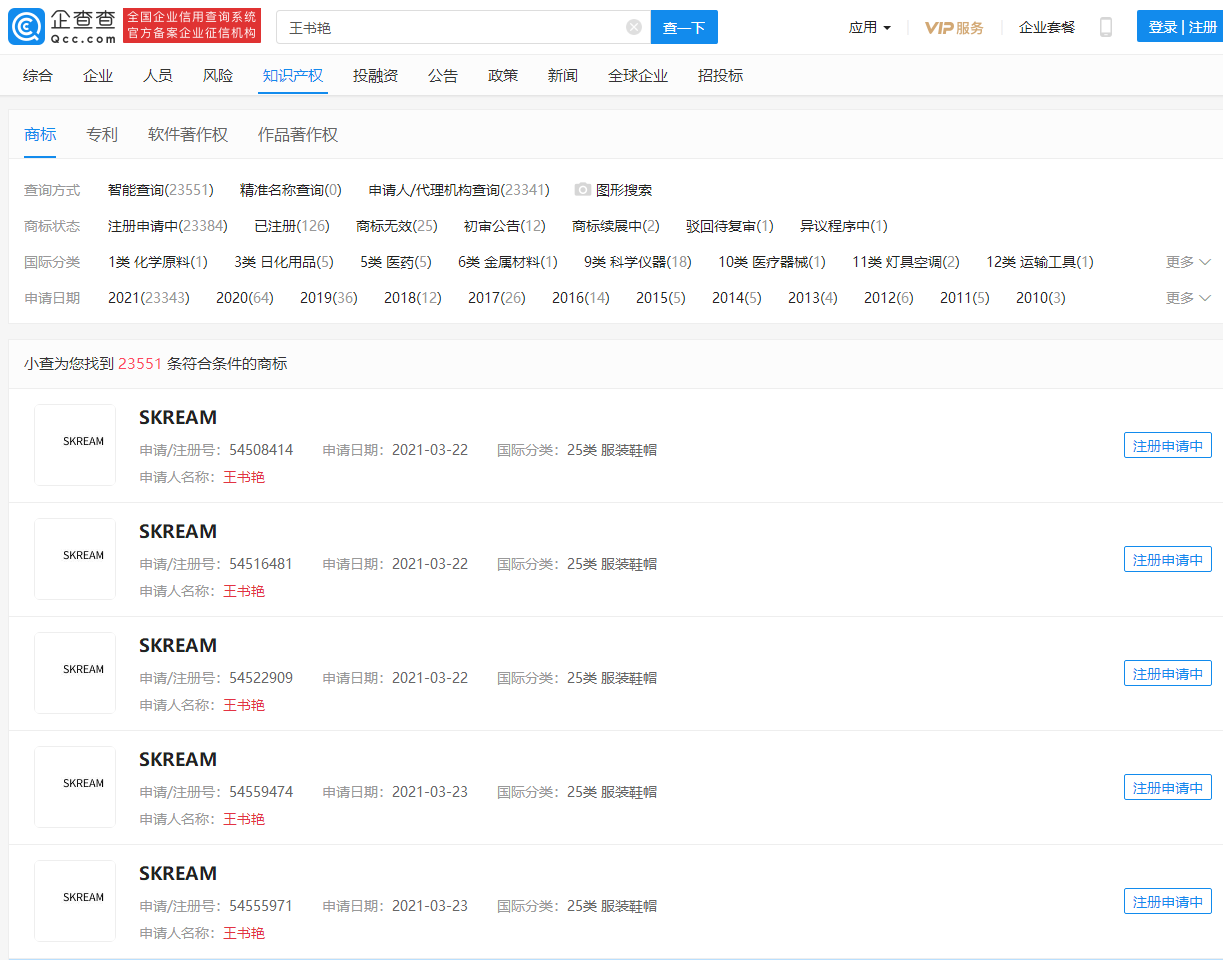Switch to the 企业 tab
Image resolution: width=1223 pixels, height=960 pixels.
(98, 76)
